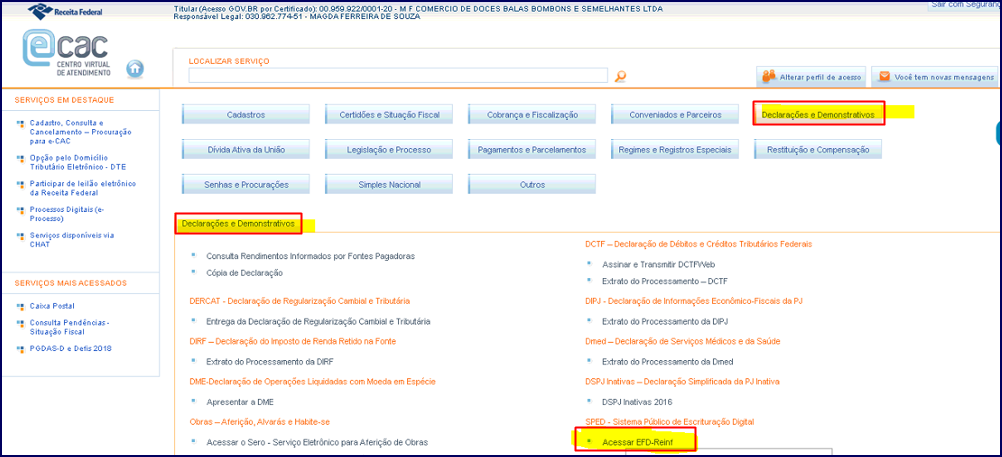The height and width of the screenshot is (457, 1002).
Task: Click the search magnifier icon
Action: point(620,76)
